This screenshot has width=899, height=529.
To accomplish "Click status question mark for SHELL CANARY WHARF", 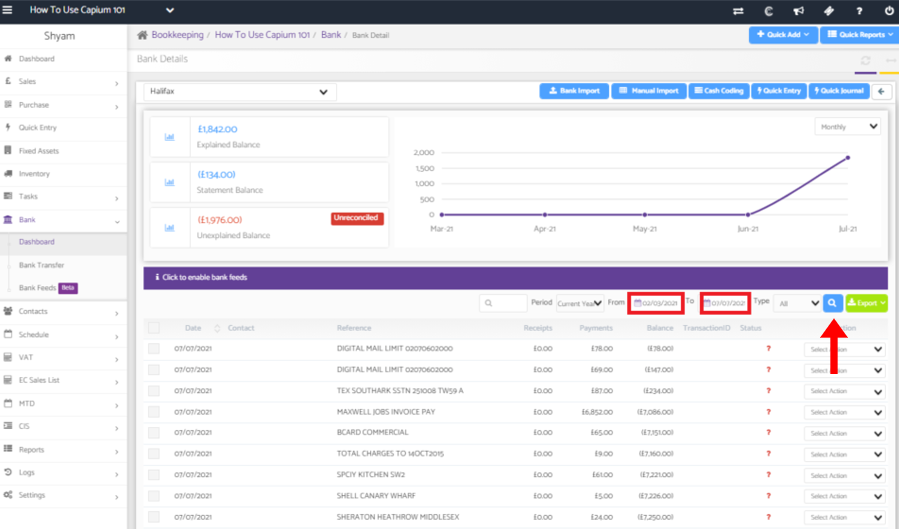I will click(768, 496).
